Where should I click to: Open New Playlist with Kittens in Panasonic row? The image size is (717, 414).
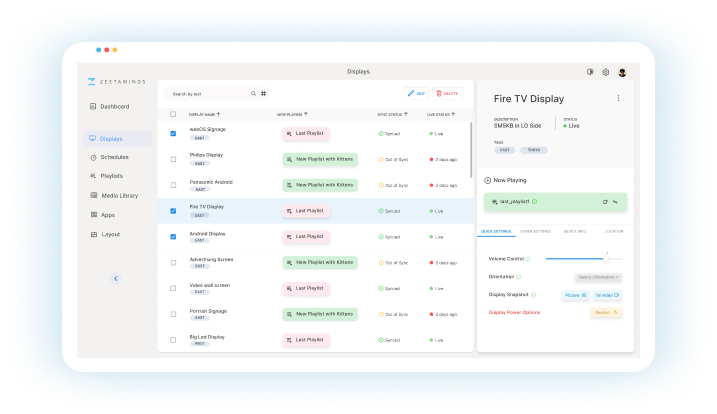[320, 185]
